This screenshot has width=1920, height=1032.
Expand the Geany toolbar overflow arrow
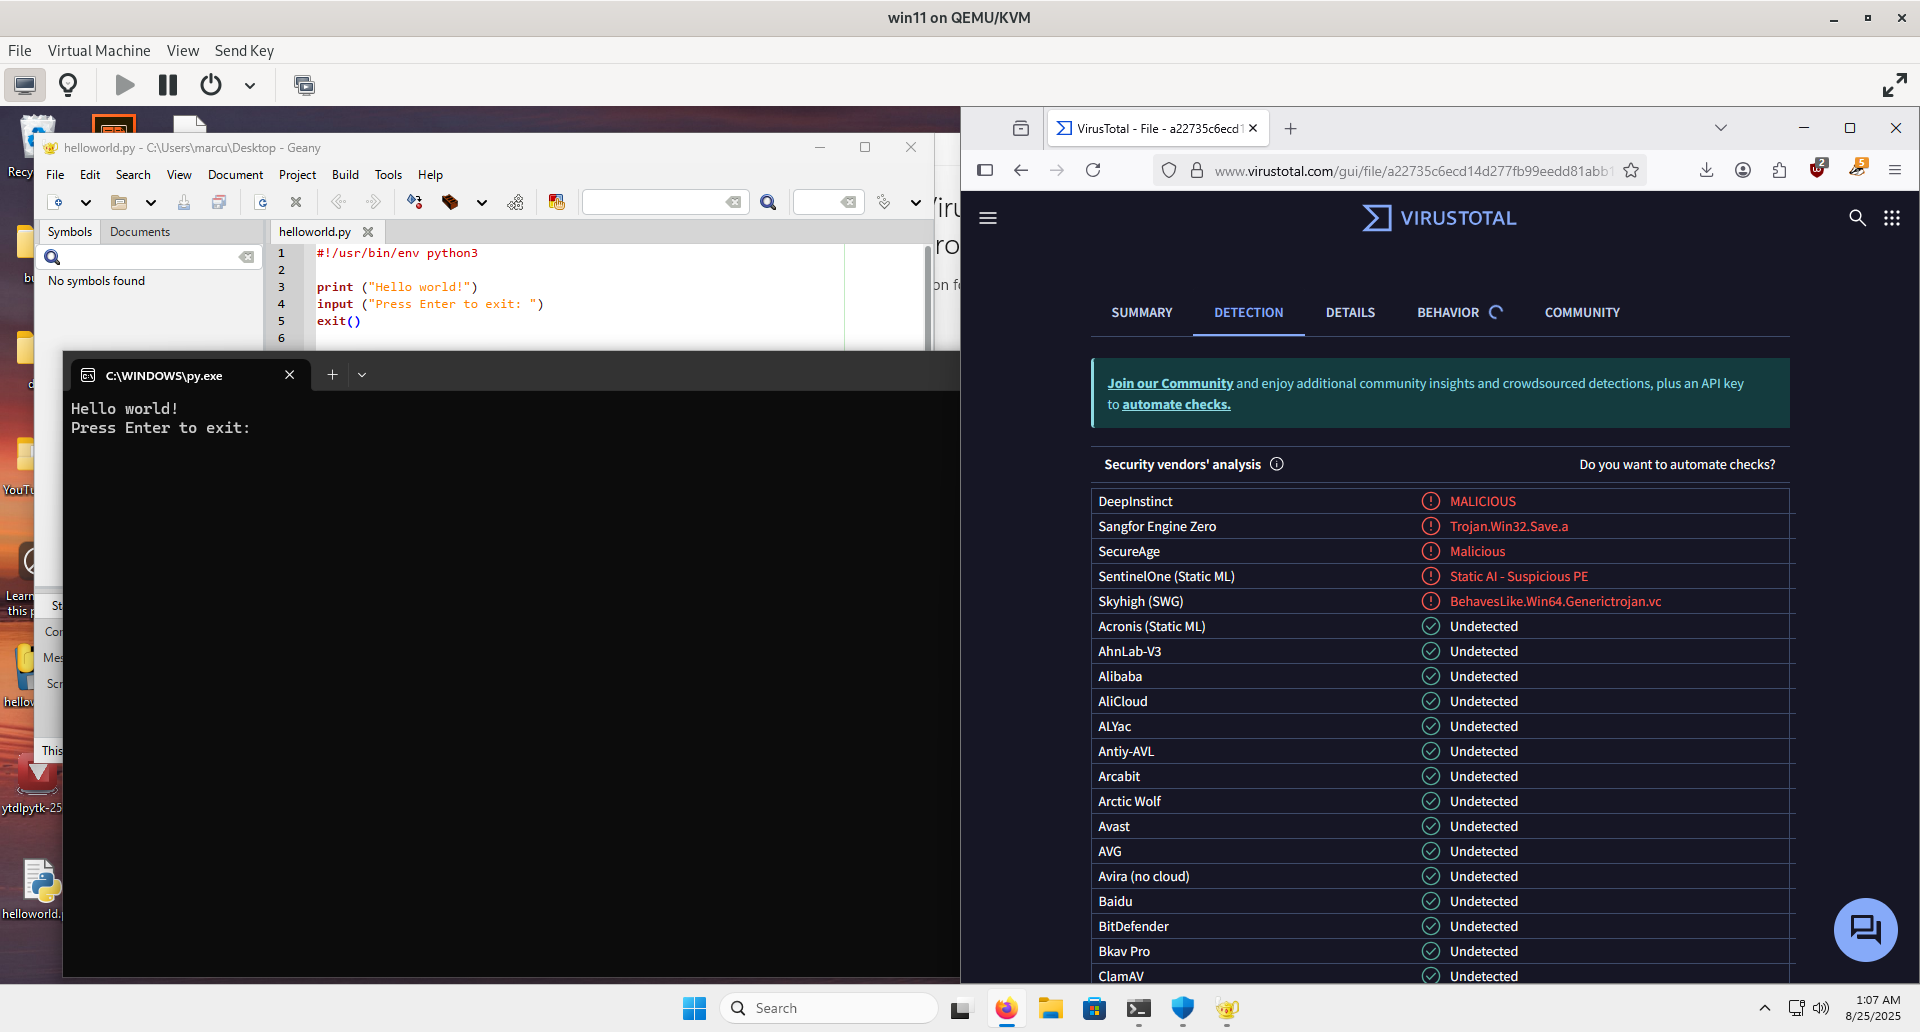coord(915,202)
